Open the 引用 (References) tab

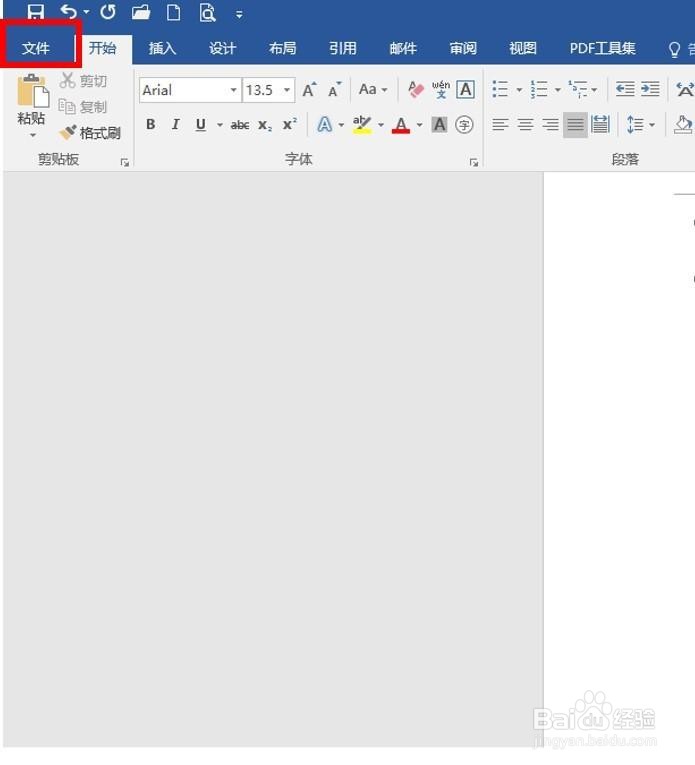coord(342,48)
